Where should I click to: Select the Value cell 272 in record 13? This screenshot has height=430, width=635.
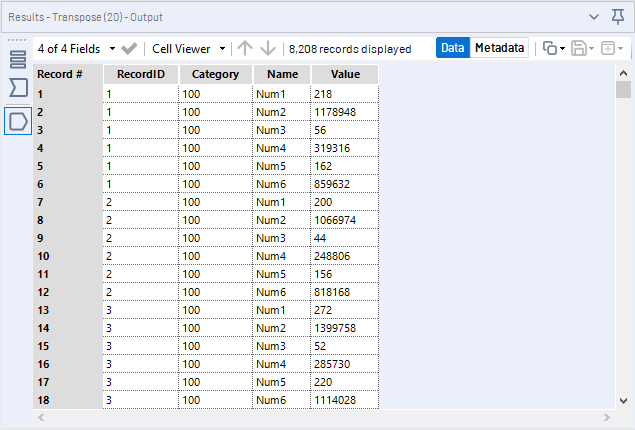click(x=345, y=310)
